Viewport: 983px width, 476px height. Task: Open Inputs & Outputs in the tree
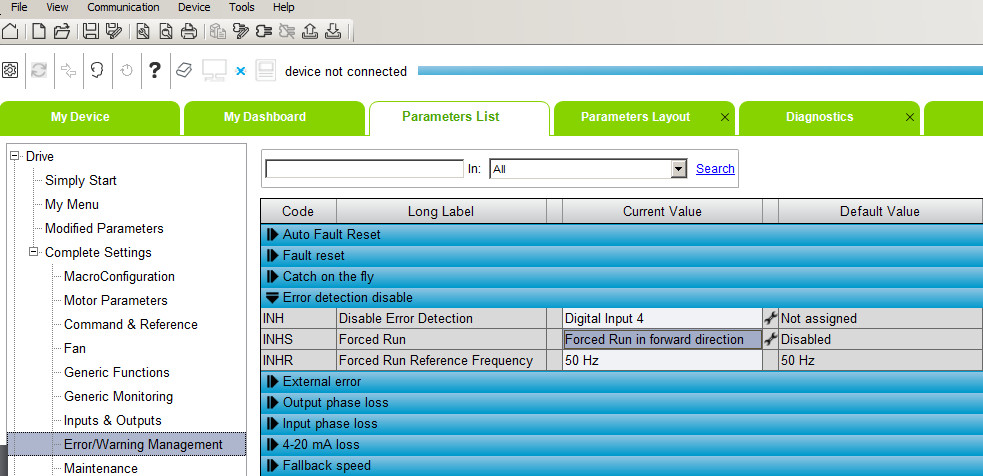pos(113,420)
